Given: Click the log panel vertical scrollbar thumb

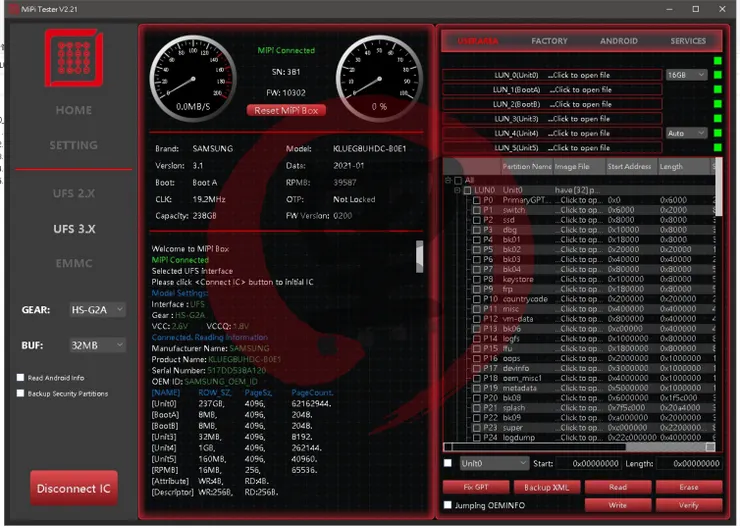Looking at the screenshot, I should pyautogui.click(x=420, y=257).
